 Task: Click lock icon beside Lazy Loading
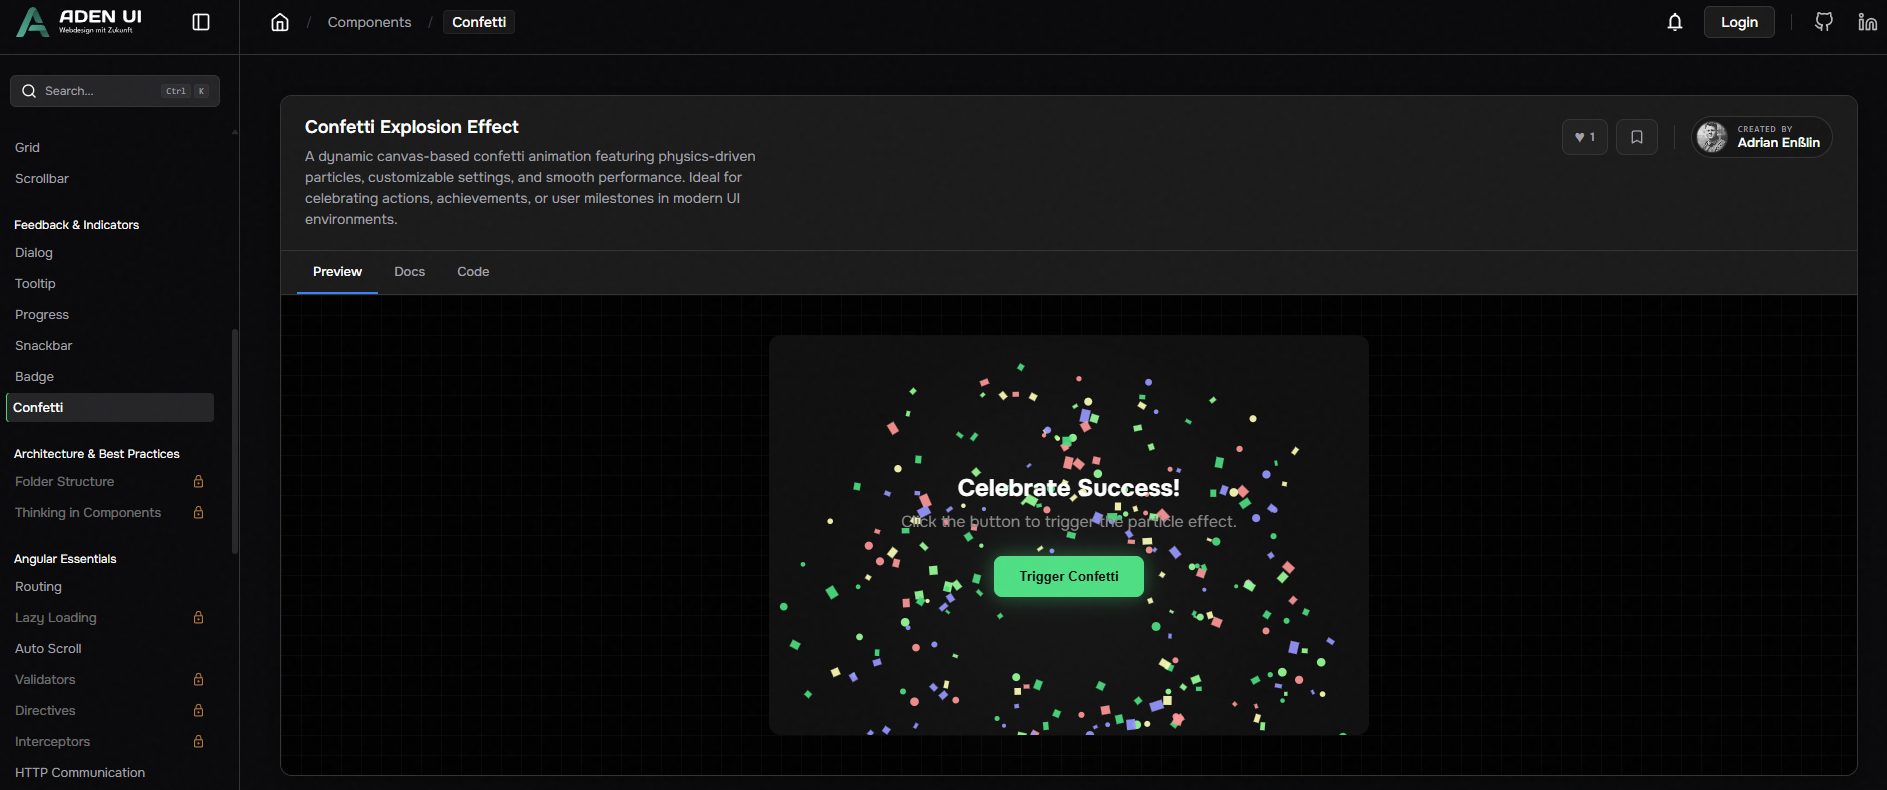pos(198,618)
